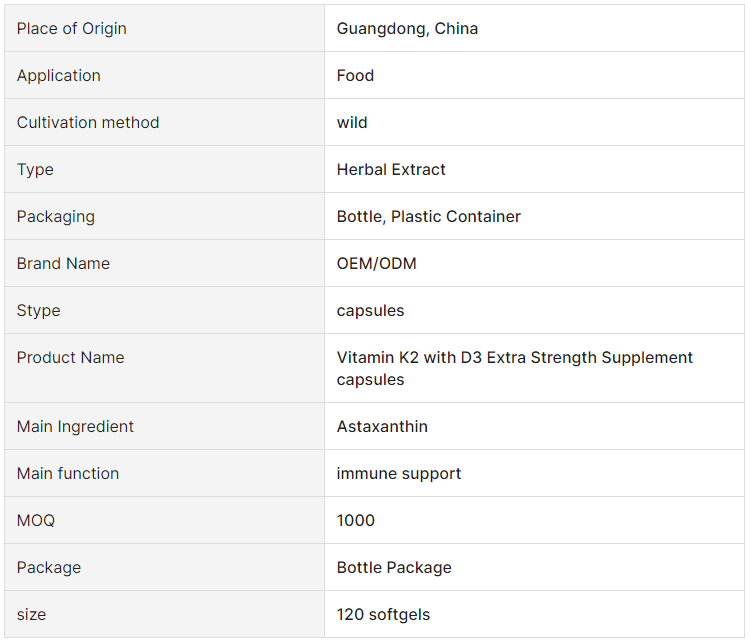
Task: Click the Place of Origin label
Action: coord(72,29)
